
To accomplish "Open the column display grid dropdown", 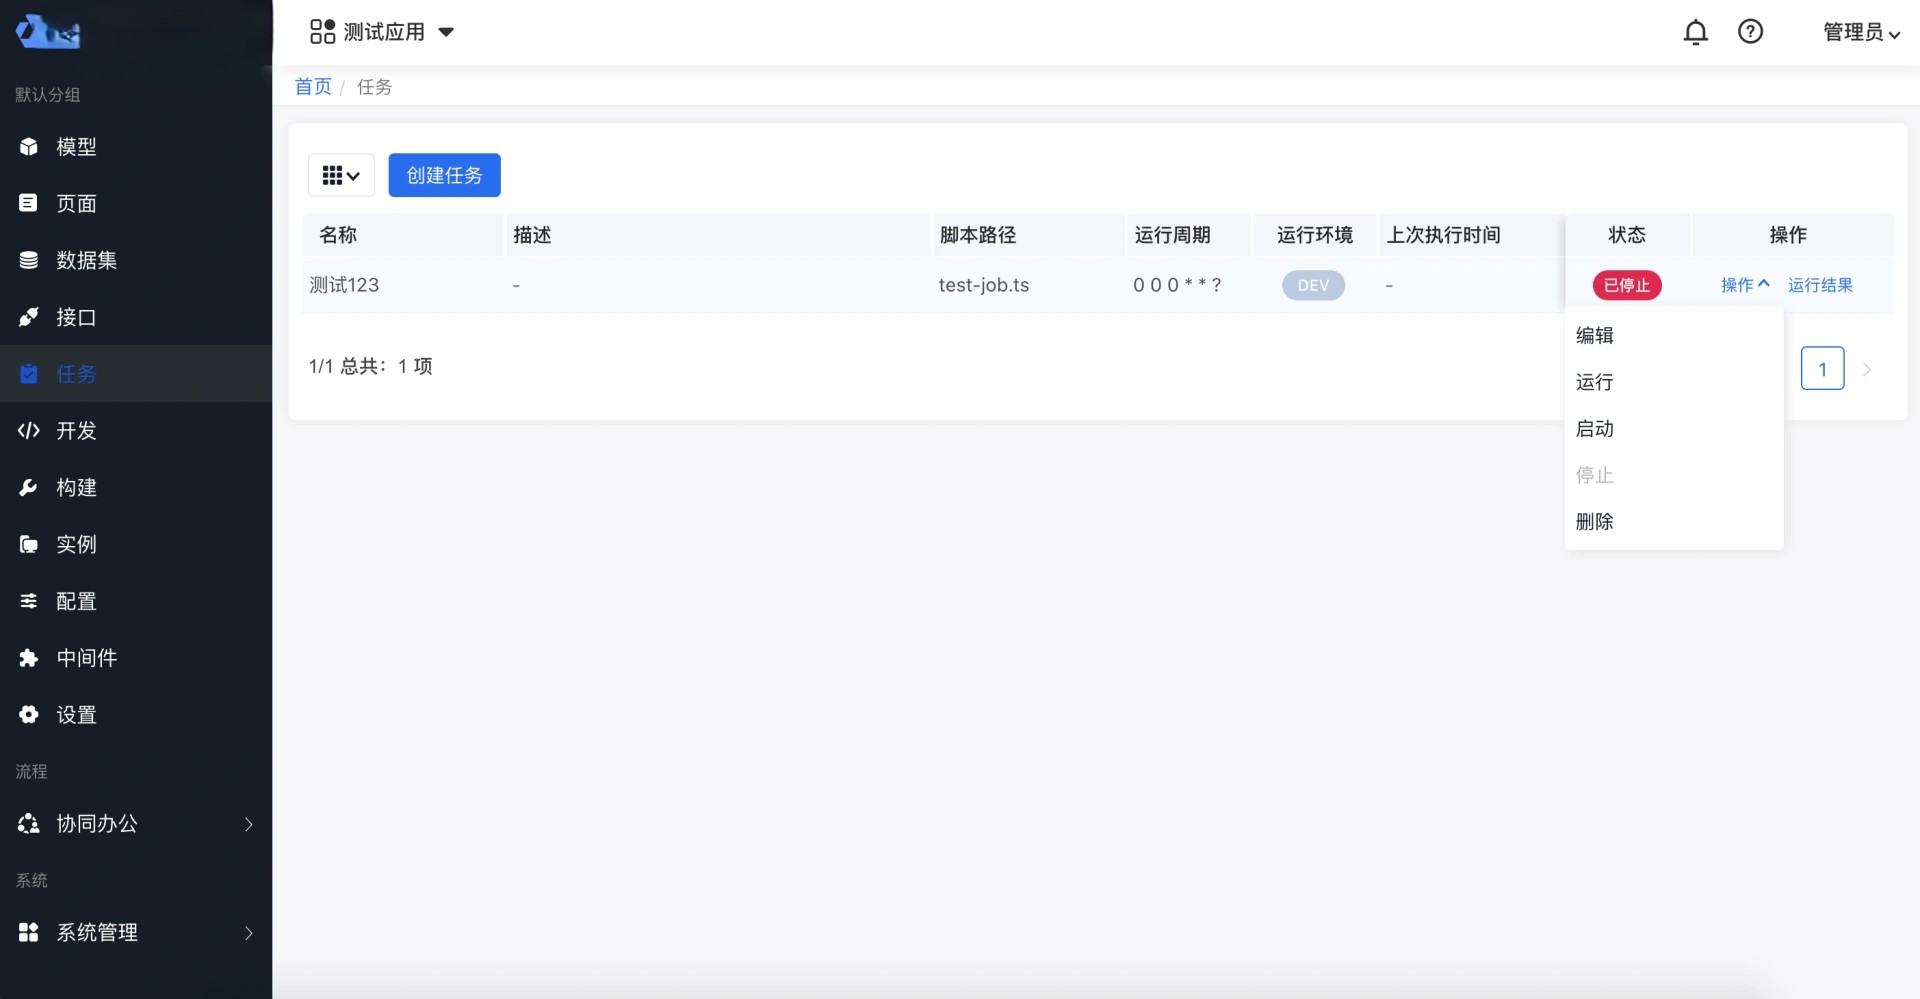I will pos(341,176).
